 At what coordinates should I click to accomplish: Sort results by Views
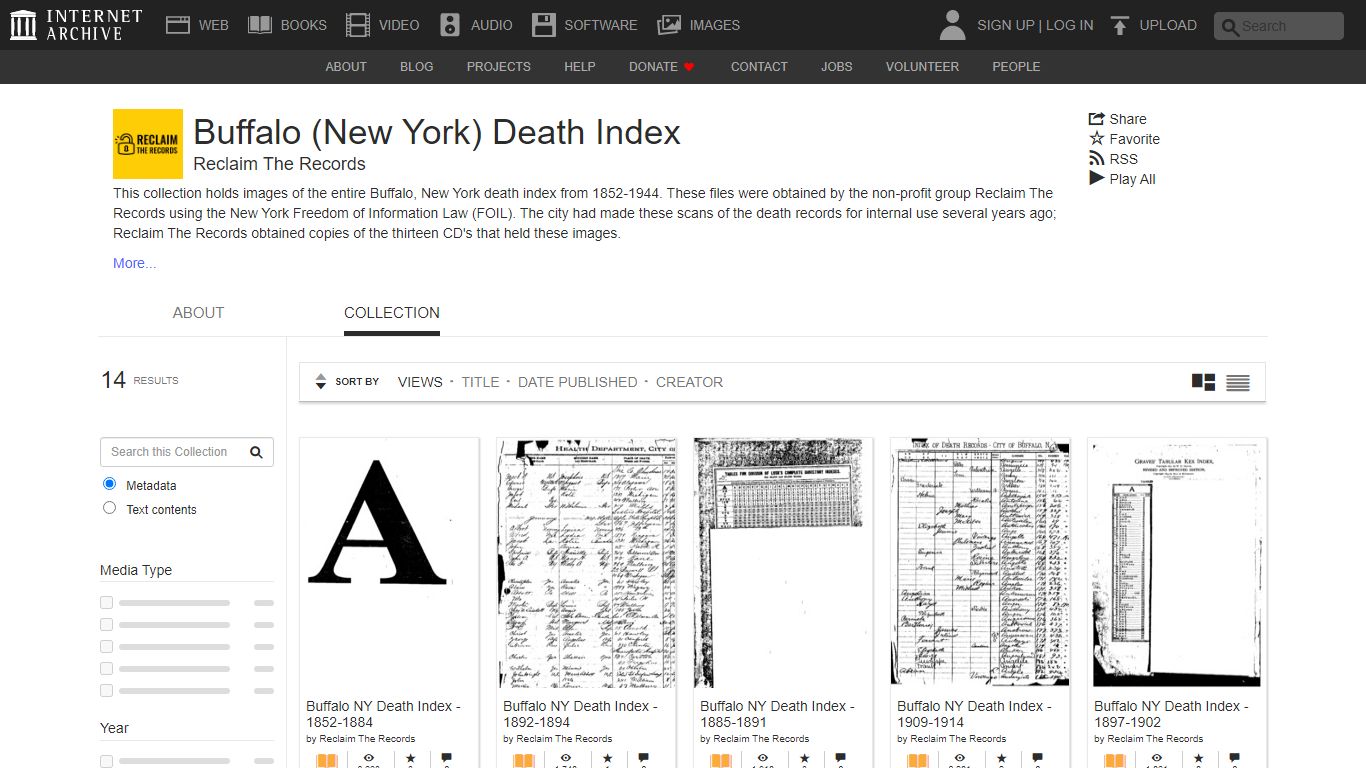pyautogui.click(x=420, y=382)
